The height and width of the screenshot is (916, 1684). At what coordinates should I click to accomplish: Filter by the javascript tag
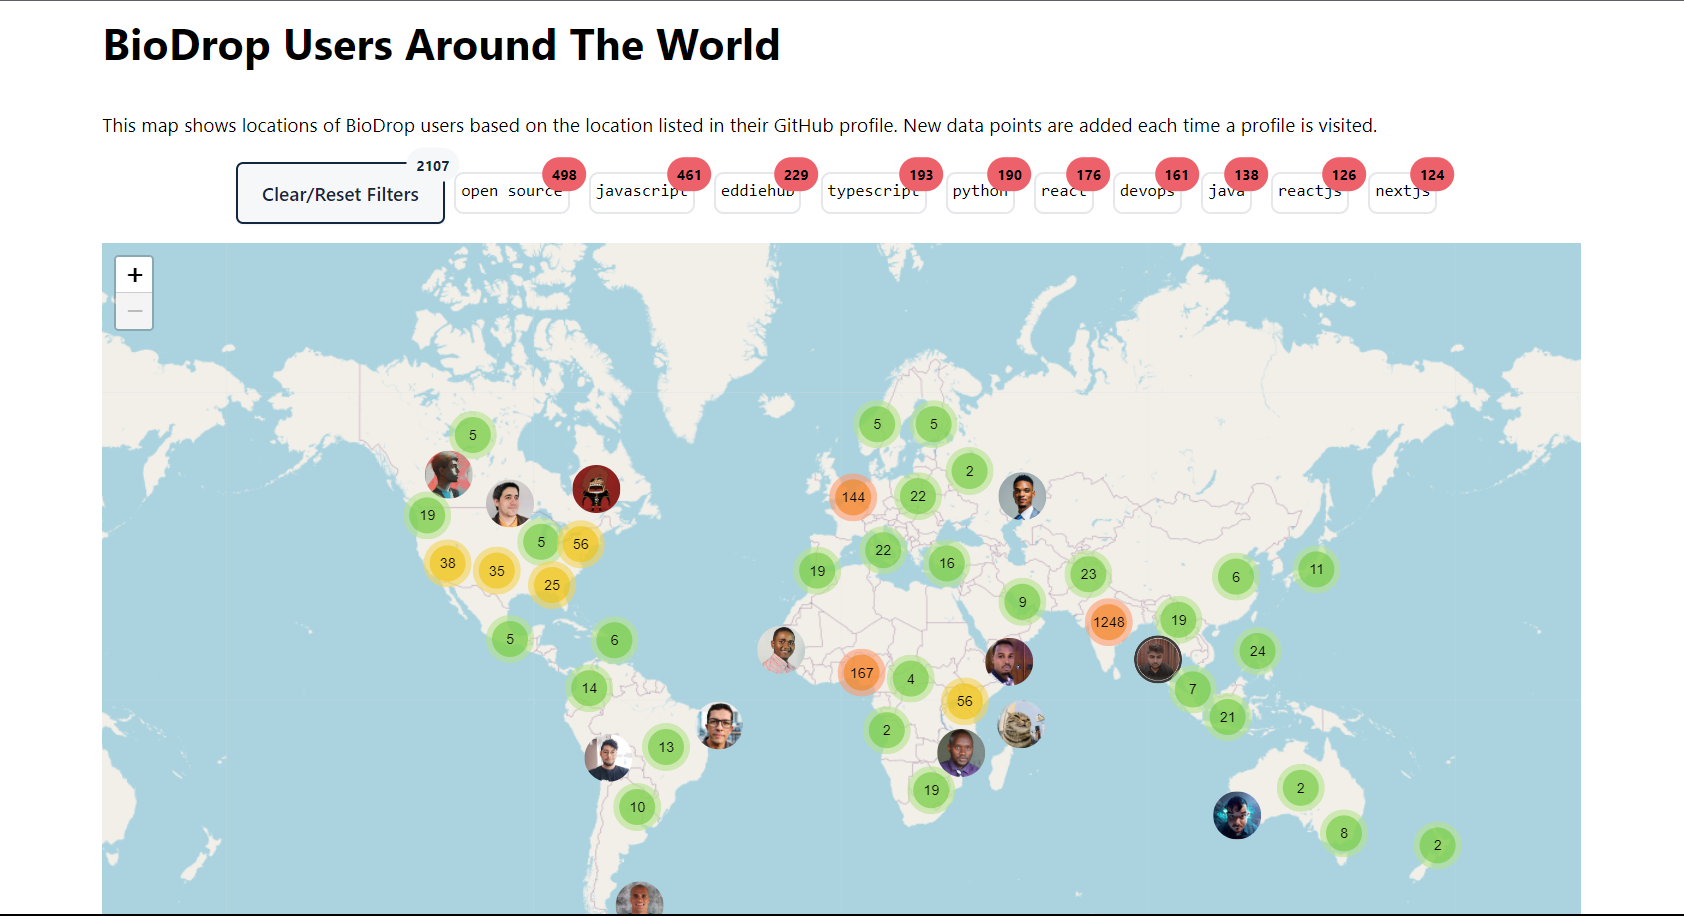point(643,191)
